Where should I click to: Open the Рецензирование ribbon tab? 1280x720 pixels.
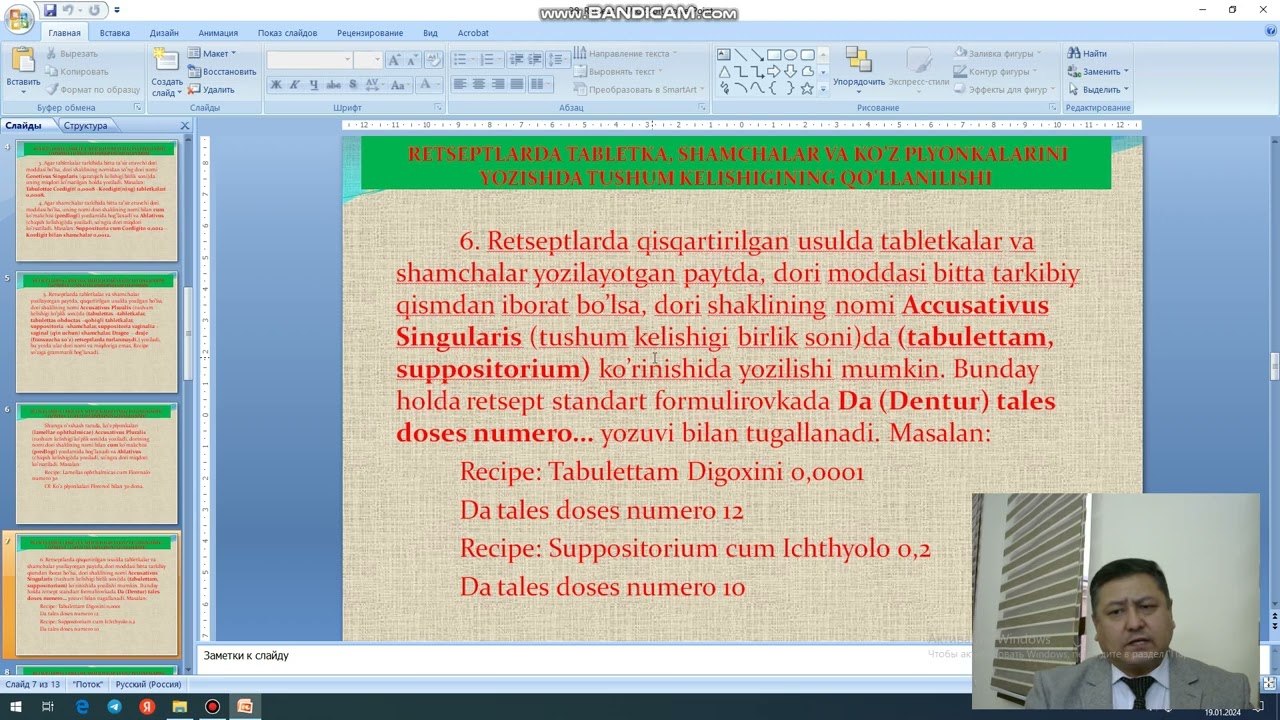[x=370, y=33]
